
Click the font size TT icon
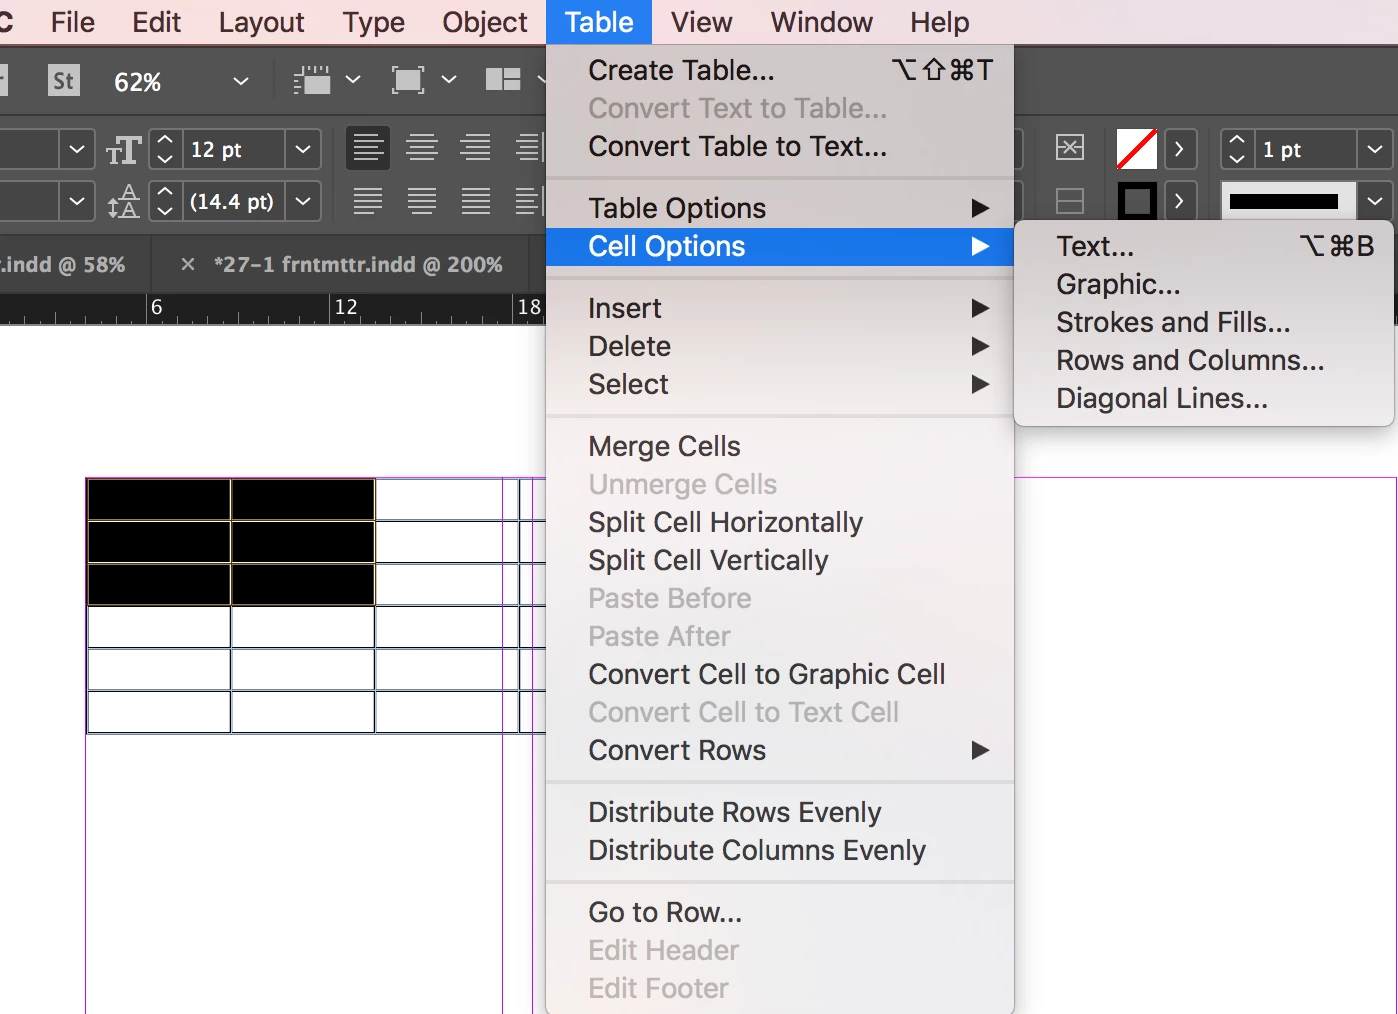coord(124,150)
